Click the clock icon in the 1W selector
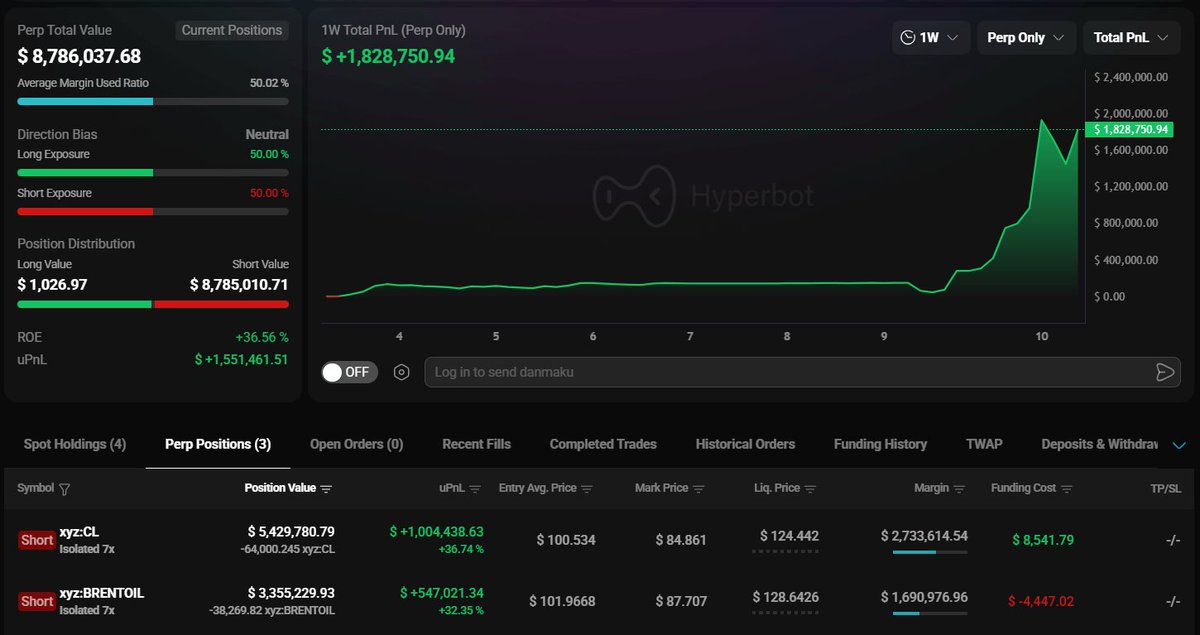The height and width of the screenshot is (635, 1200). click(x=908, y=38)
